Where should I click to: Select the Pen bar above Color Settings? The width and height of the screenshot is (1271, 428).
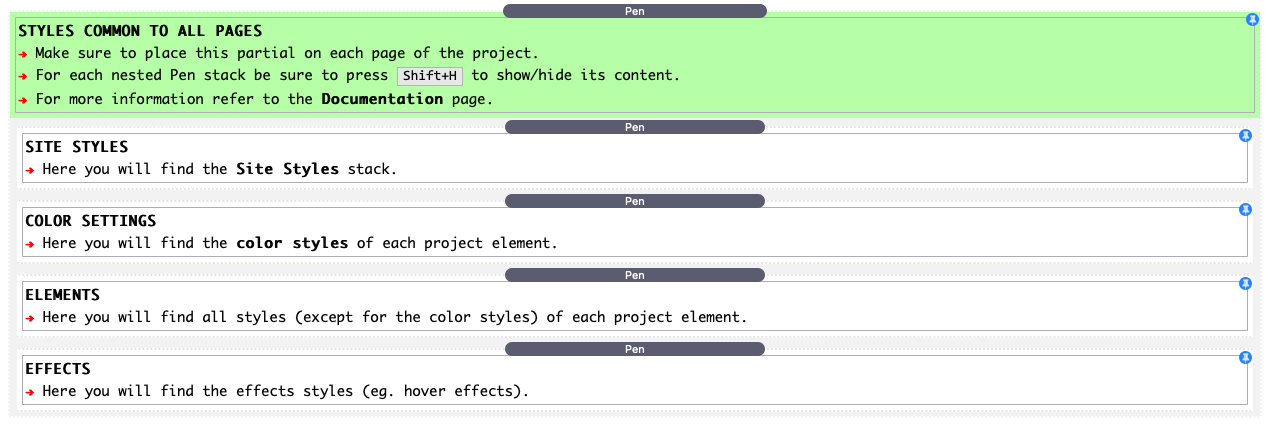pyautogui.click(x=634, y=201)
